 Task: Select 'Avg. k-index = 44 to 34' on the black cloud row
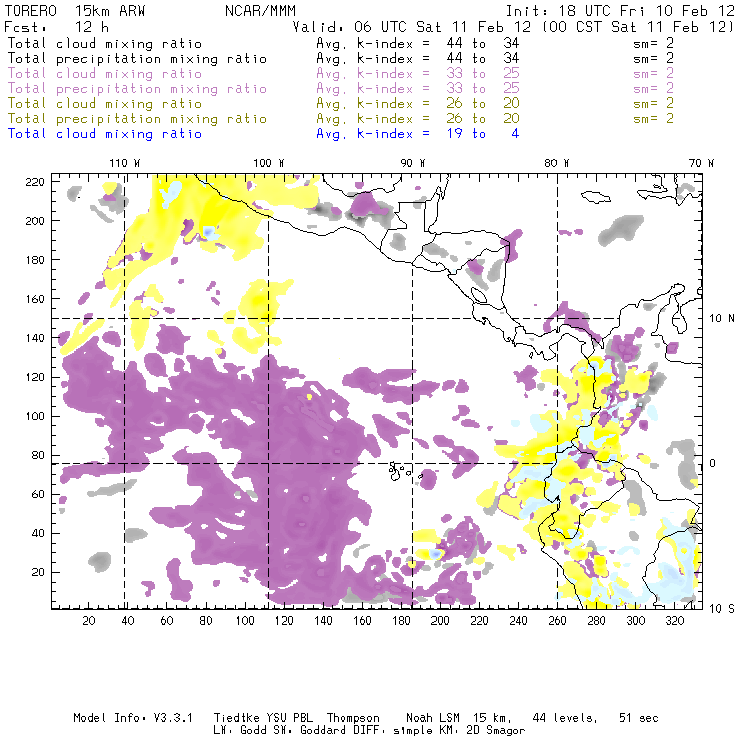tap(418, 43)
